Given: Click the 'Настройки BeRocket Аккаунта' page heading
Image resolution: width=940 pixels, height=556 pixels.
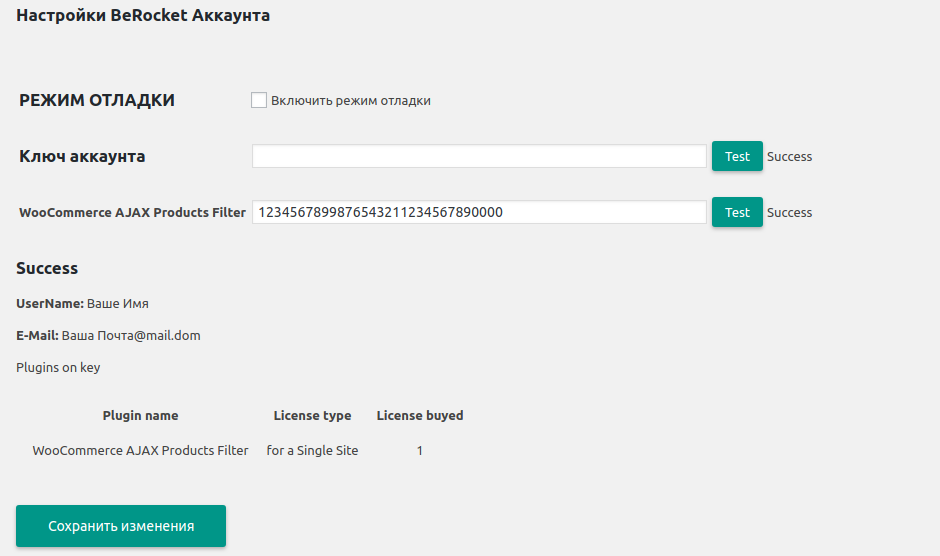Looking at the screenshot, I should pos(143,16).
